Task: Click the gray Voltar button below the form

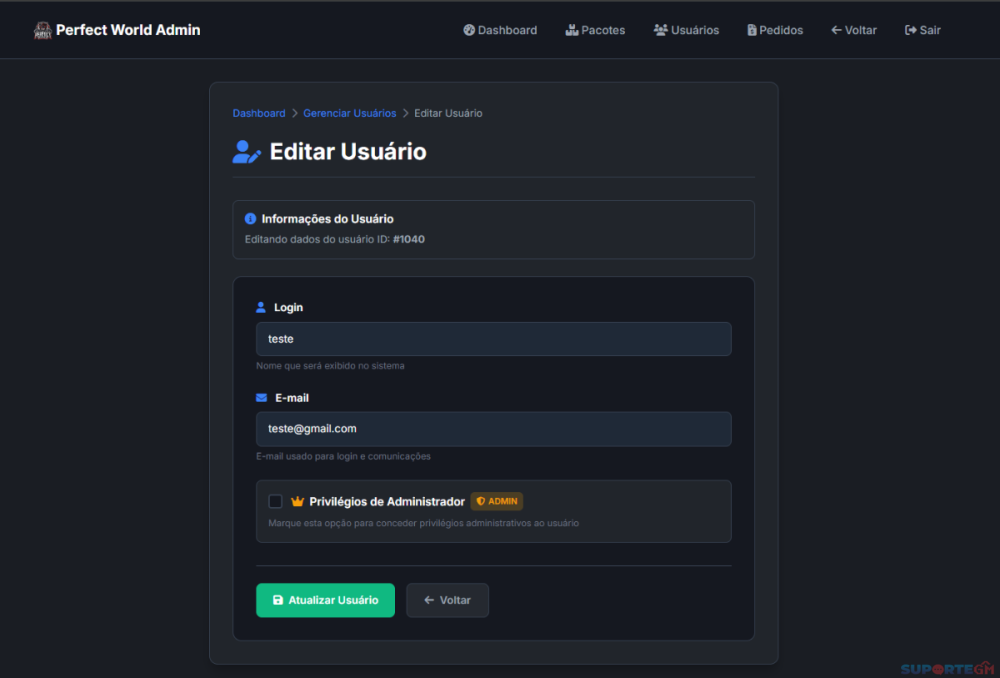Action: pyautogui.click(x=447, y=600)
